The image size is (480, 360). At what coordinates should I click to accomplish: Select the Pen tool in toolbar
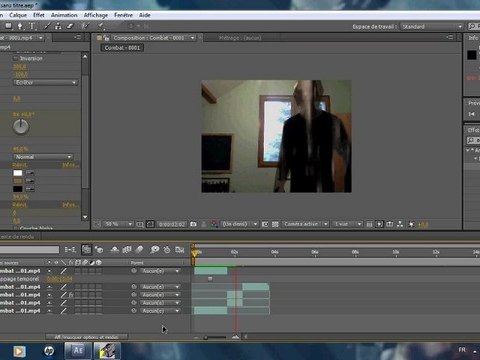pos(20,26)
